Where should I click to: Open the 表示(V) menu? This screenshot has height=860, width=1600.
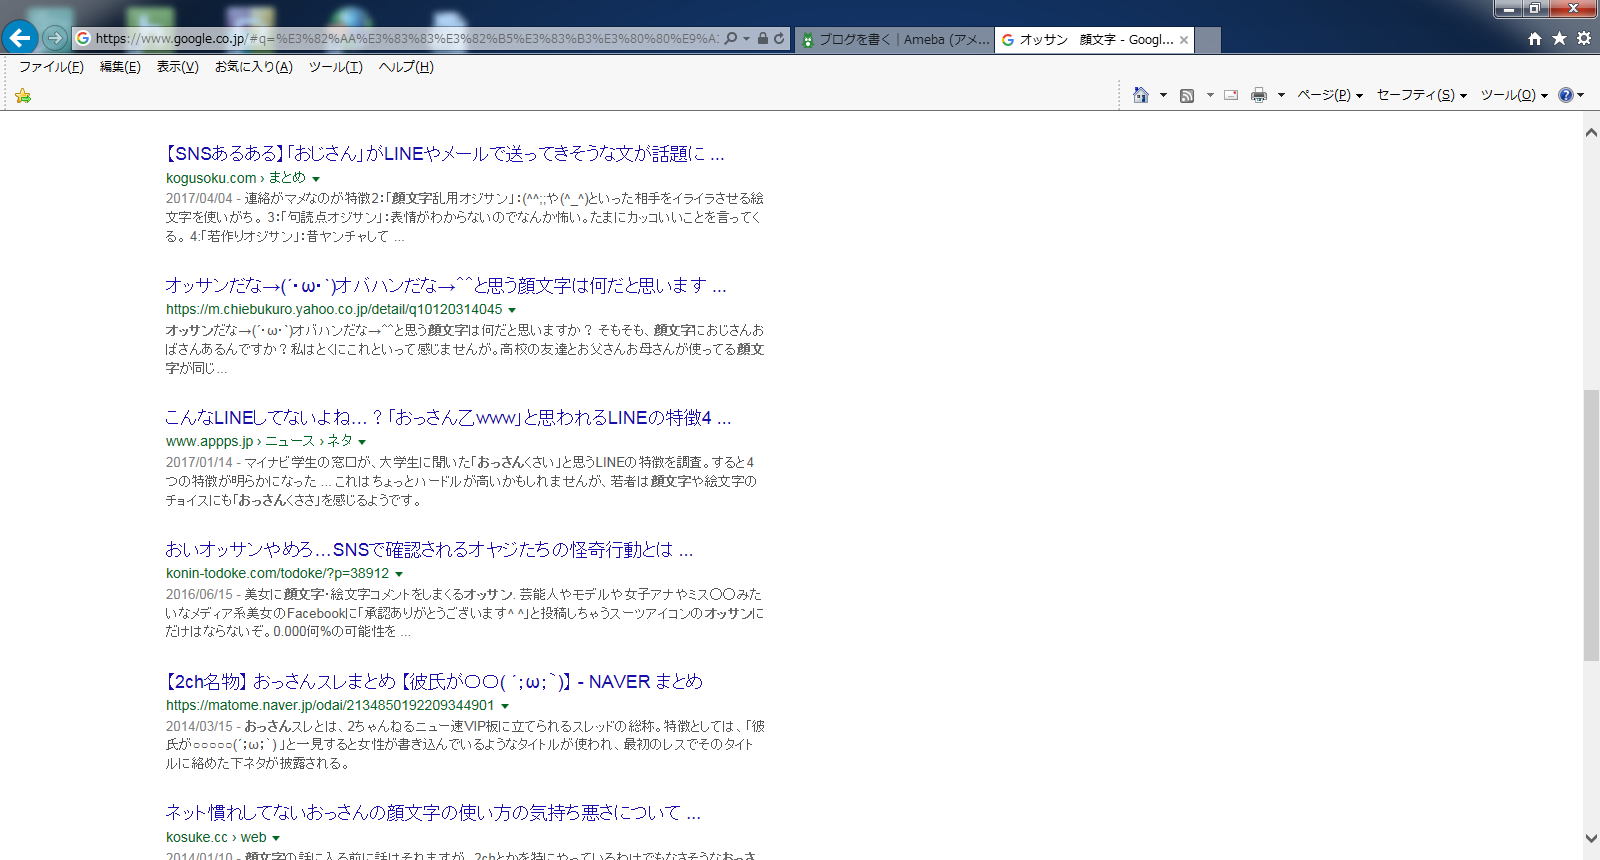pos(177,67)
